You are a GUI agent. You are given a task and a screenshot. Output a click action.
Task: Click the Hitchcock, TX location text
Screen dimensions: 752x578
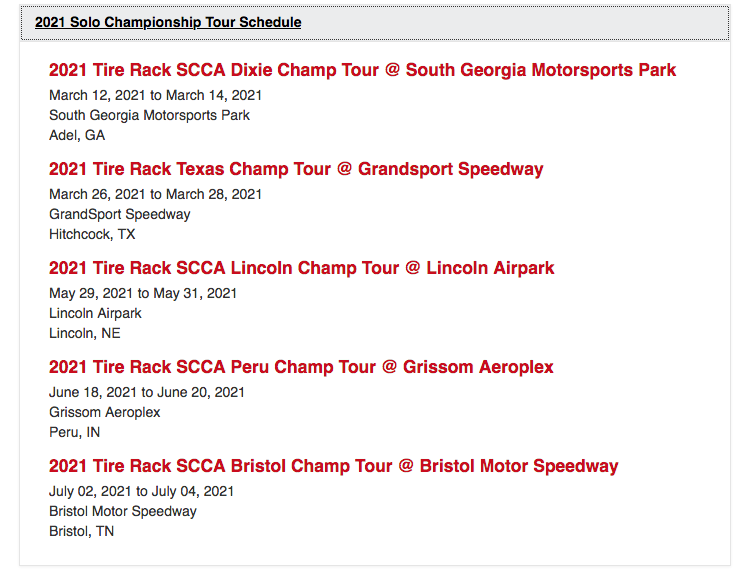(x=92, y=234)
